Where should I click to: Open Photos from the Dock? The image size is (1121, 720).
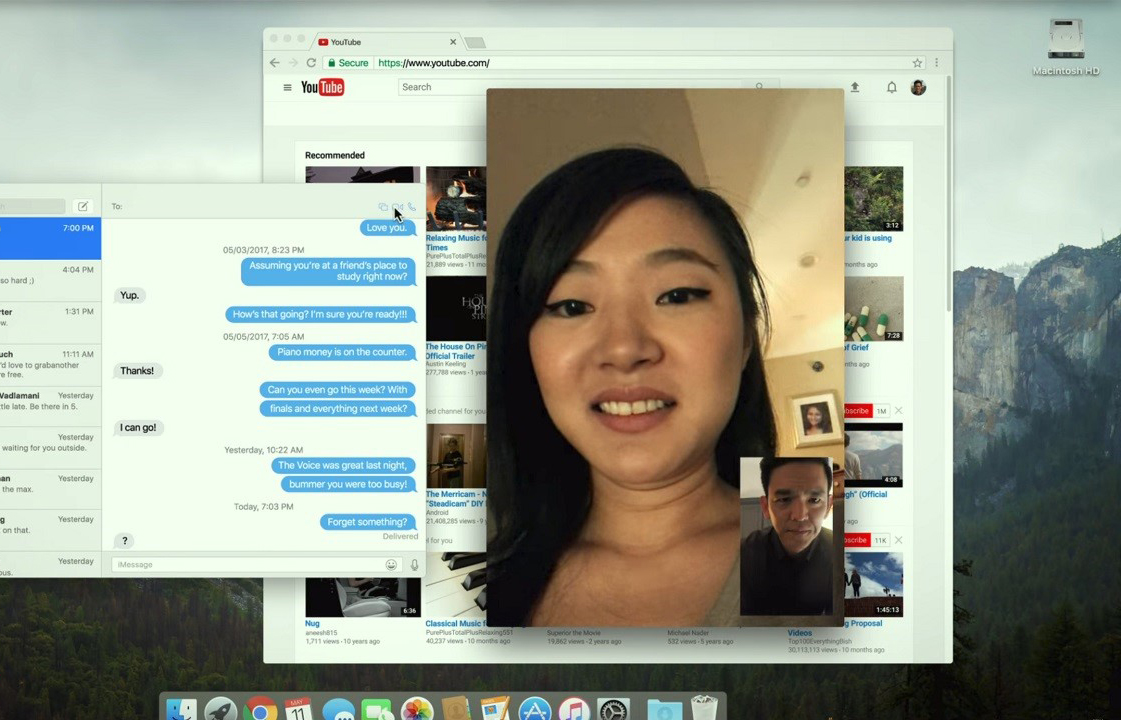coord(417,710)
